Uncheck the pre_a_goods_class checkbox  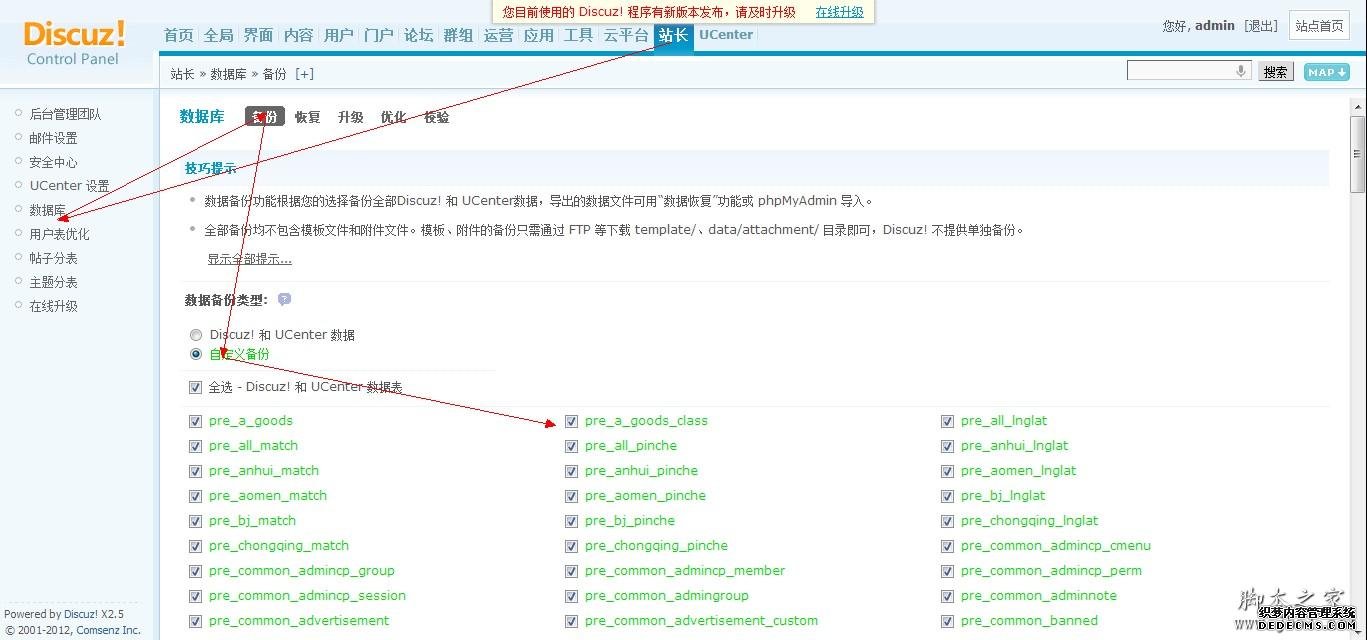(x=571, y=421)
